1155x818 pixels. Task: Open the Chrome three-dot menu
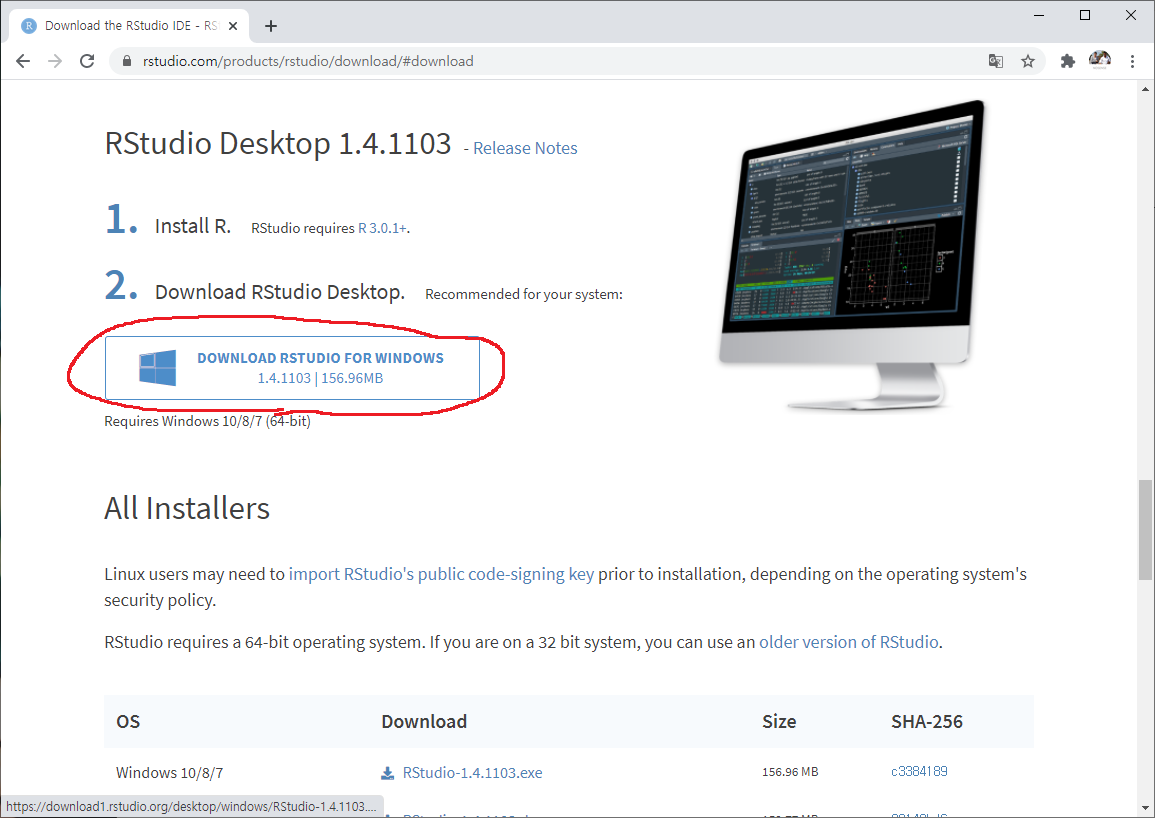click(x=1132, y=61)
